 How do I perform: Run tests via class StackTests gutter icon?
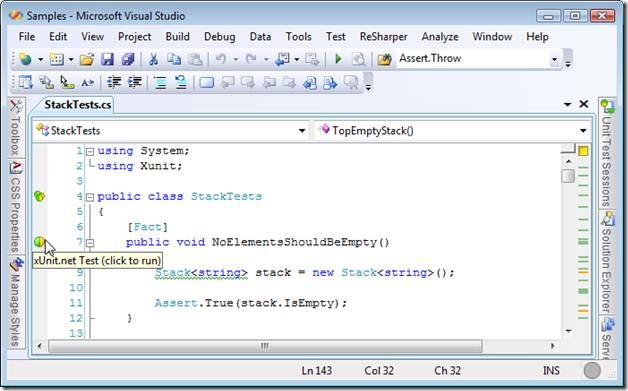[39, 196]
